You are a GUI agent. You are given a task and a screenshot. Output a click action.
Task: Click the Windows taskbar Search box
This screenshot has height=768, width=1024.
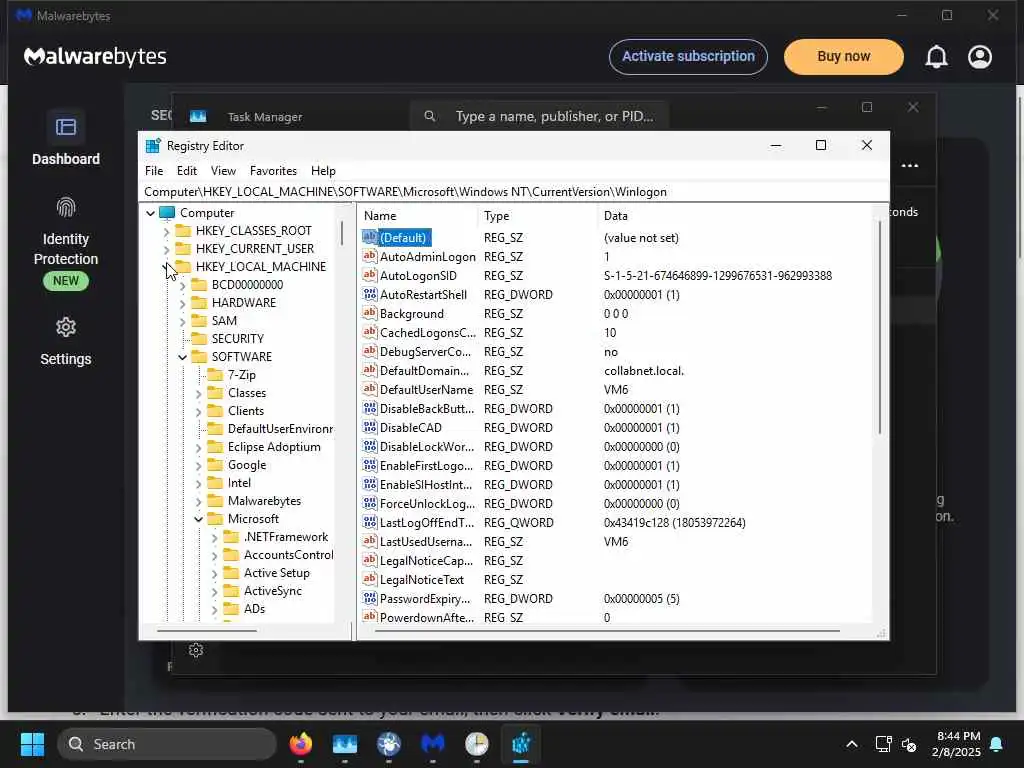[167, 744]
